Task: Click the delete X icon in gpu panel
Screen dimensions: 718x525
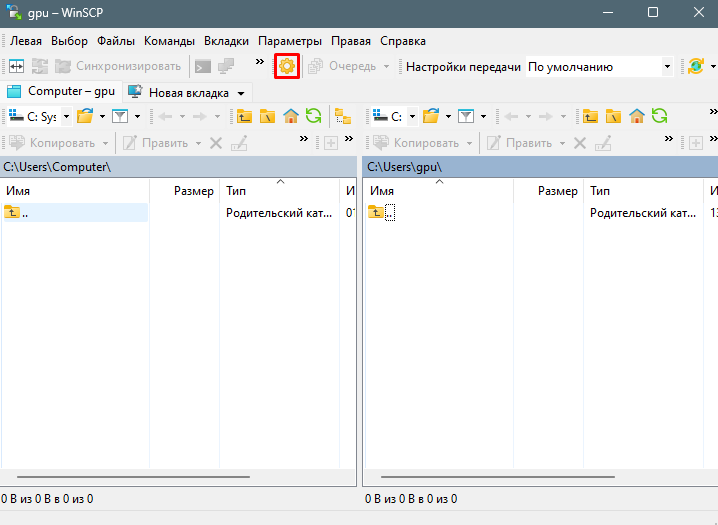Action: click(x=580, y=144)
